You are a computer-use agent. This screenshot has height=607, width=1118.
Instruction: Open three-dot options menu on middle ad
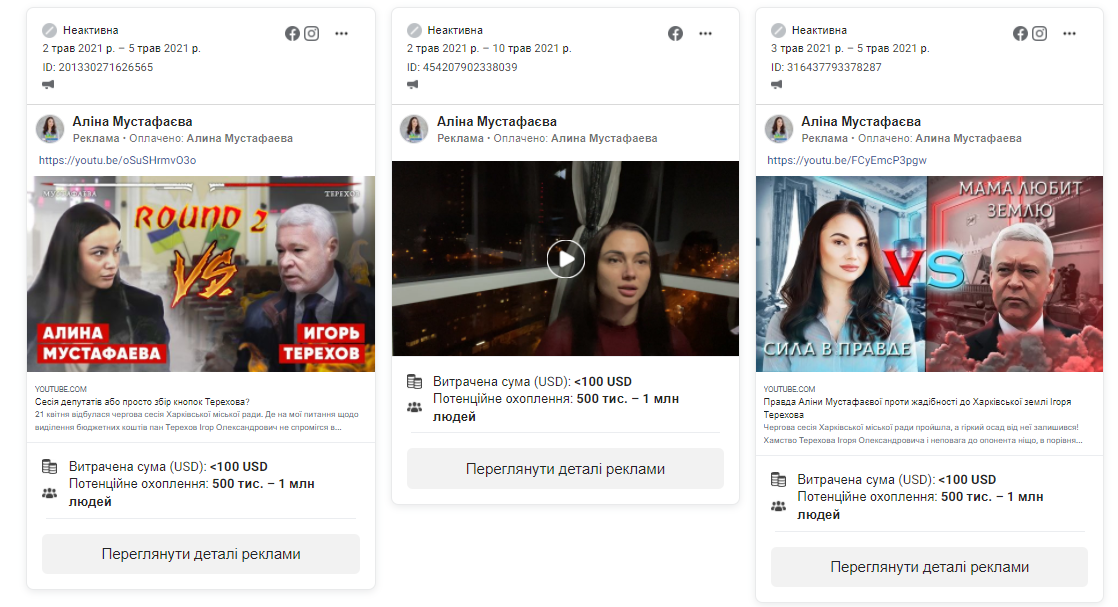706,33
